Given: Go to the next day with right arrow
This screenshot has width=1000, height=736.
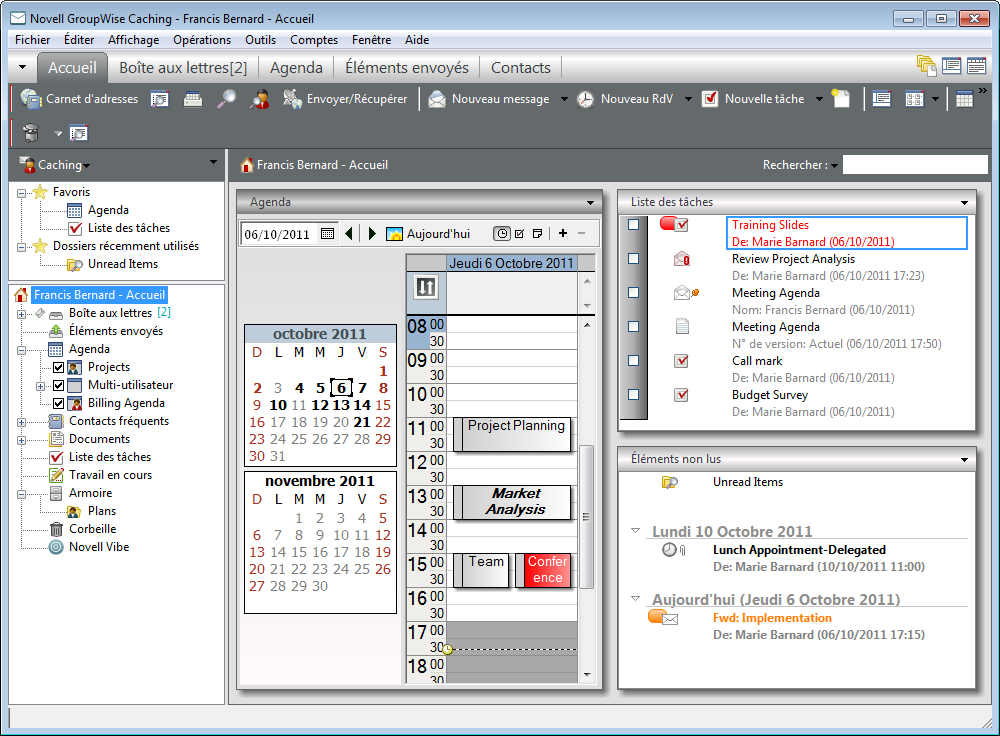Looking at the screenshot, I should click(372, 233).
